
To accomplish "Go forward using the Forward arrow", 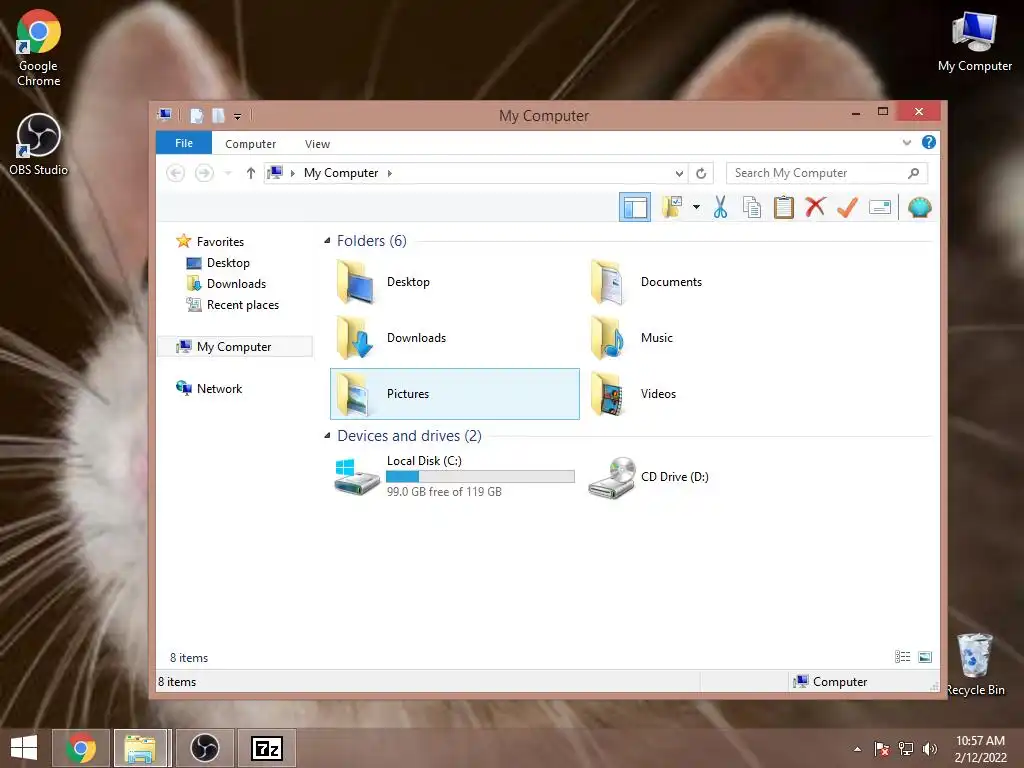I will point(204,173).
